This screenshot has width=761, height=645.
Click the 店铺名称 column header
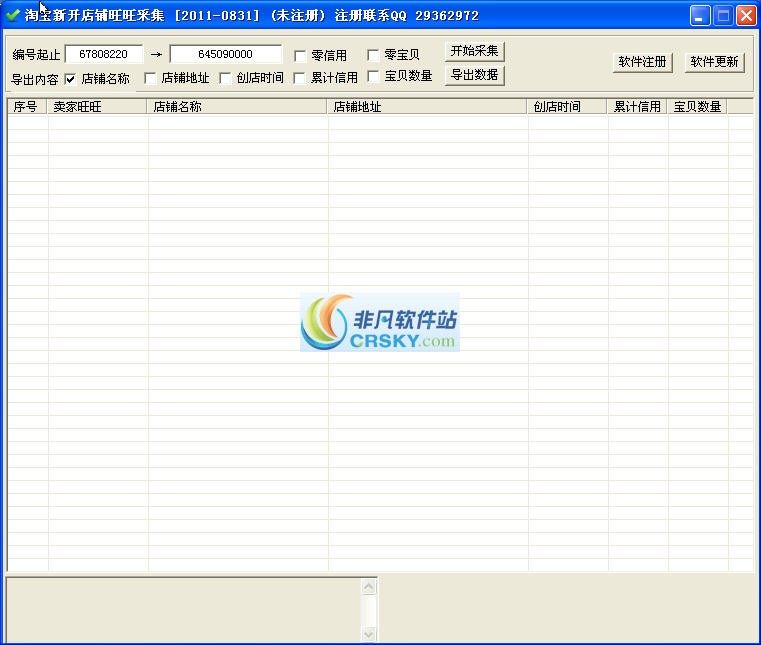(237, 107)
